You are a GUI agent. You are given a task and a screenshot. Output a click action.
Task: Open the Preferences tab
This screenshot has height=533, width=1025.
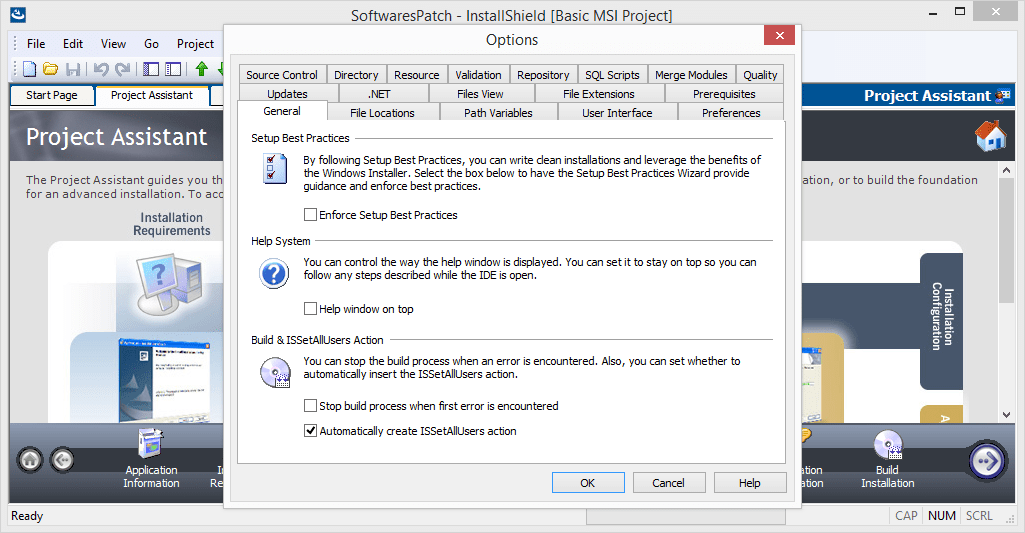731,112
